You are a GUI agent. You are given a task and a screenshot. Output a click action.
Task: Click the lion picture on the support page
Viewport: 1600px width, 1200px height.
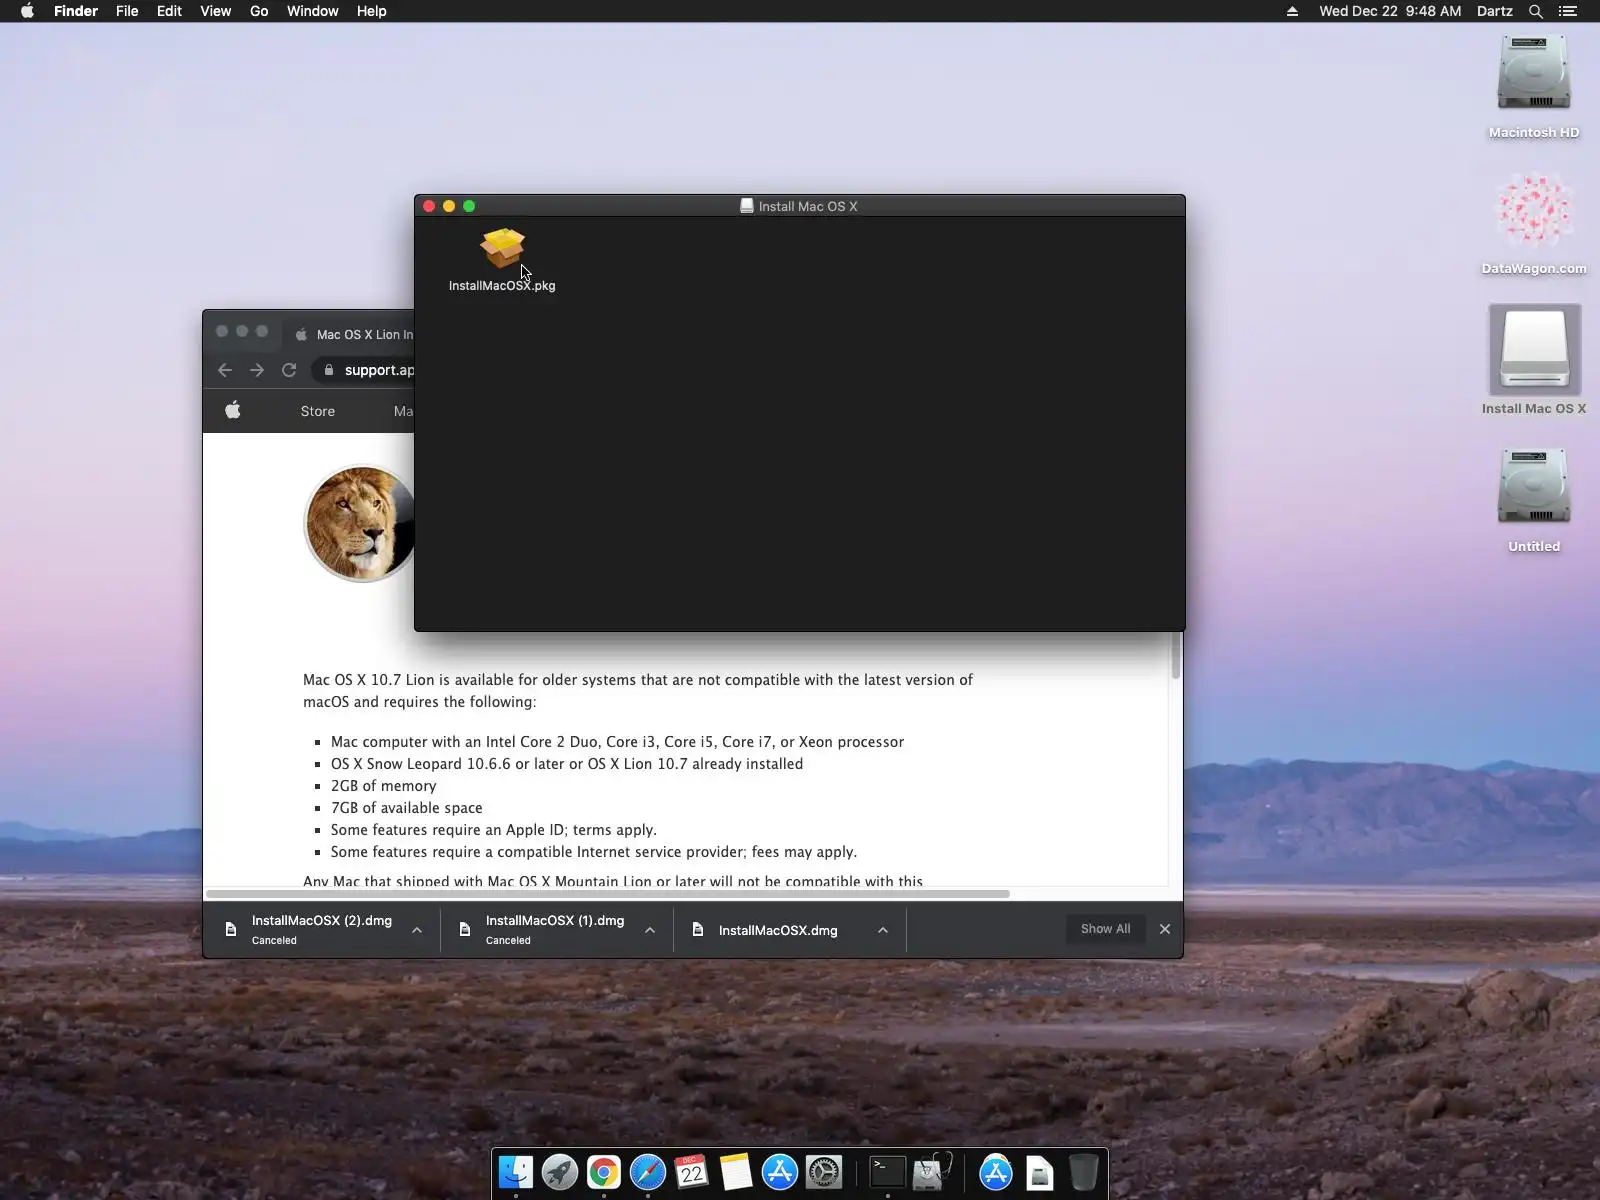360,523
